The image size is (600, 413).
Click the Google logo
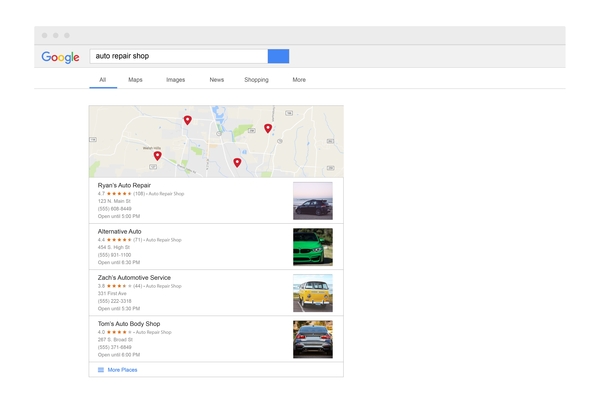coord(60,57)
